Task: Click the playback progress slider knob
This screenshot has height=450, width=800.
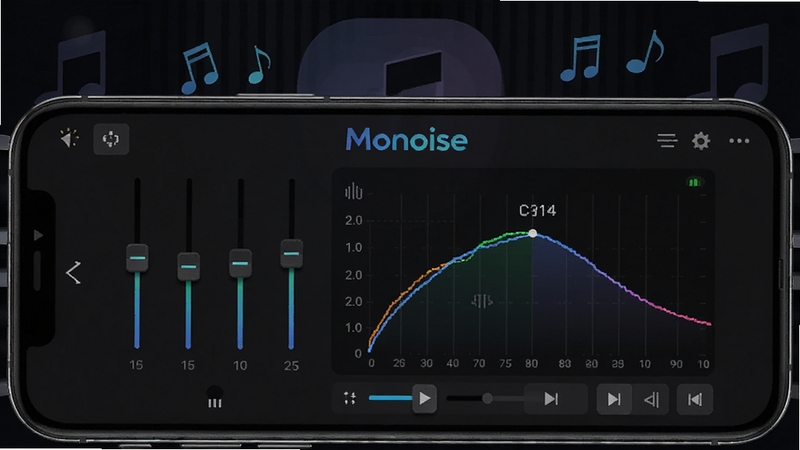Action: point(487,398)
